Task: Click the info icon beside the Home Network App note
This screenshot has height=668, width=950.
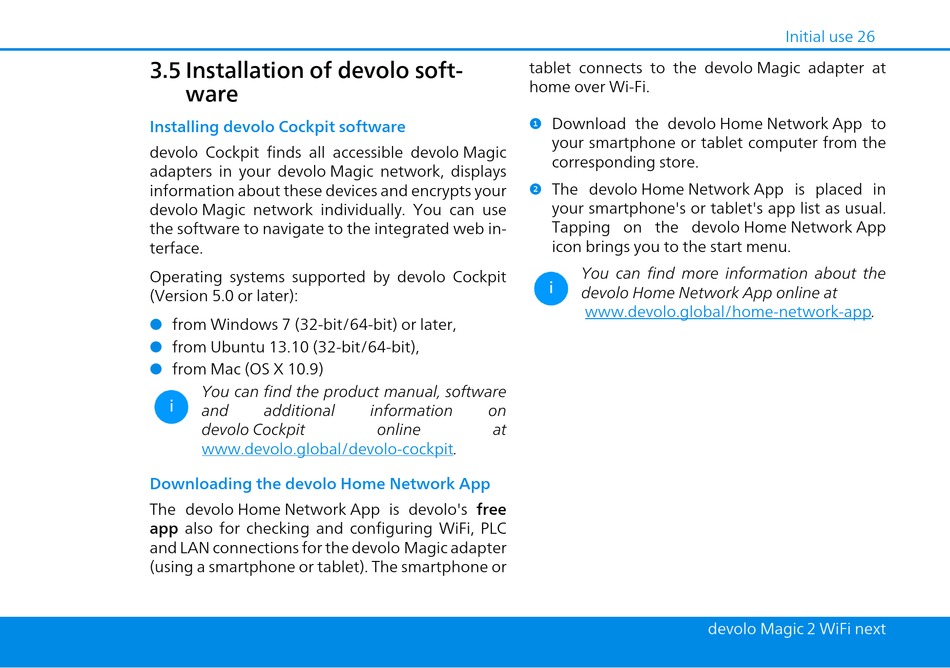Action: (551, 288)
